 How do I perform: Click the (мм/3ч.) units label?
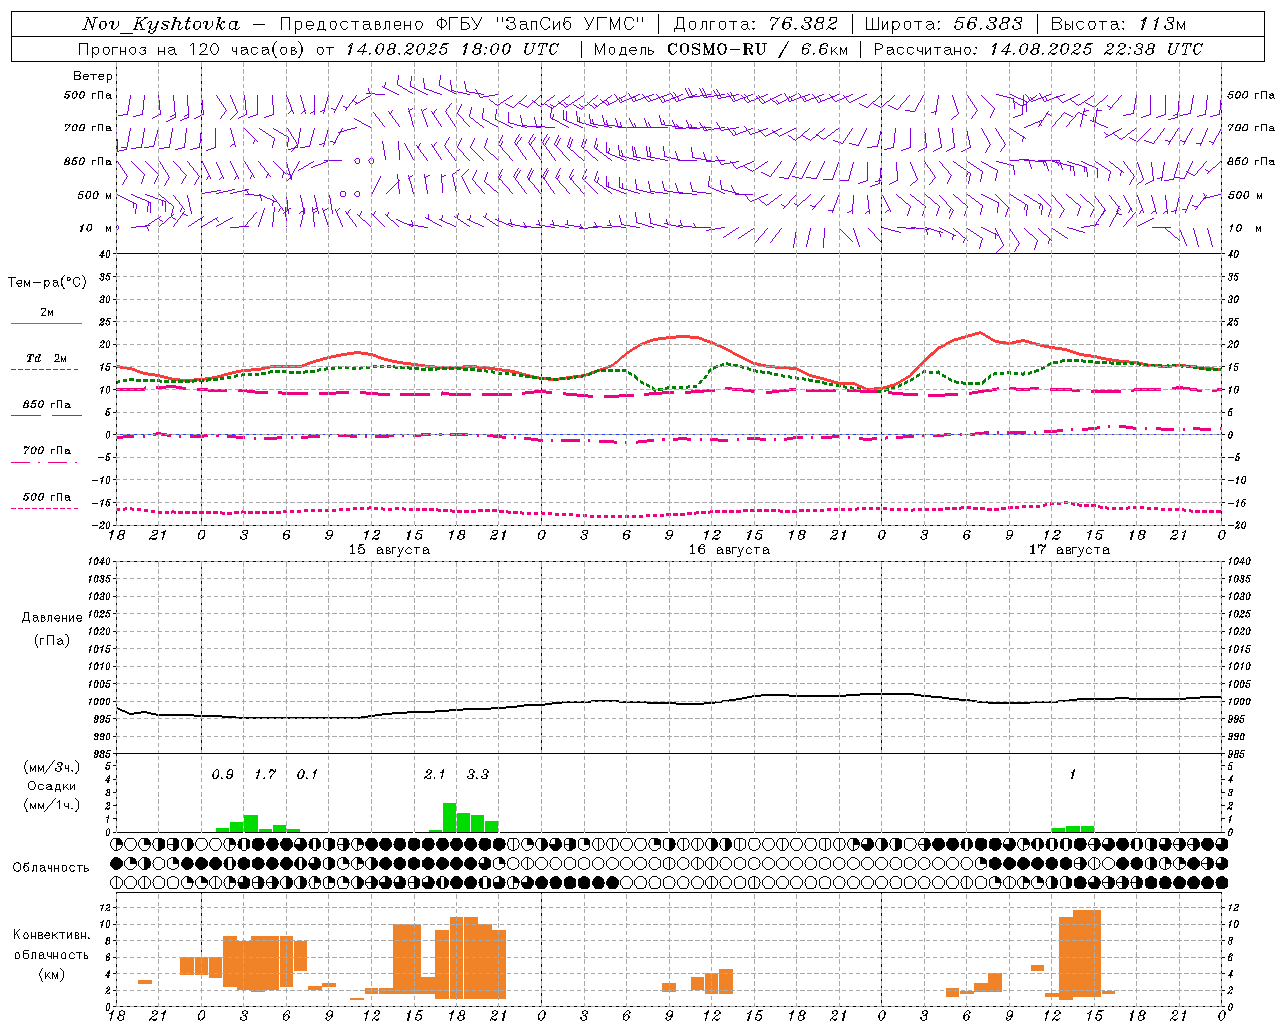point(51,767)
